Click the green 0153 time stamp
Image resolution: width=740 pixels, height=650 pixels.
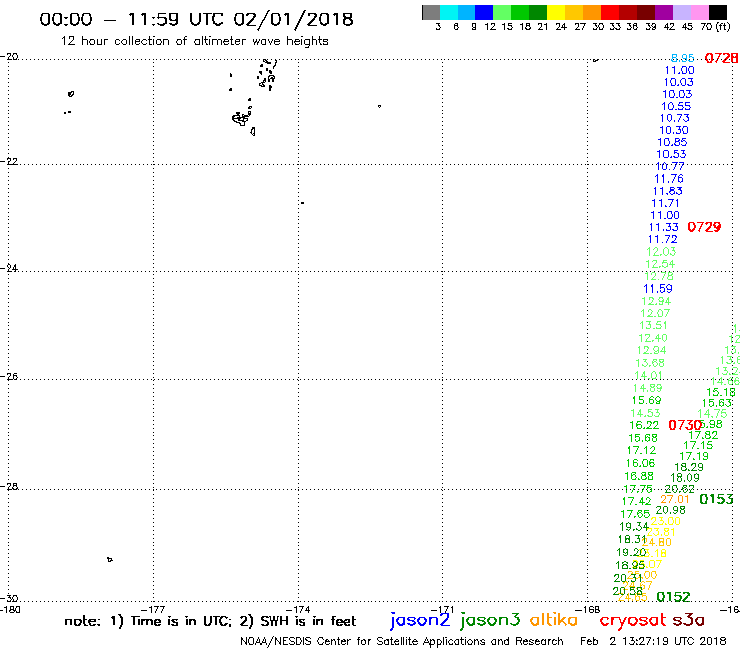click(716, 499)
